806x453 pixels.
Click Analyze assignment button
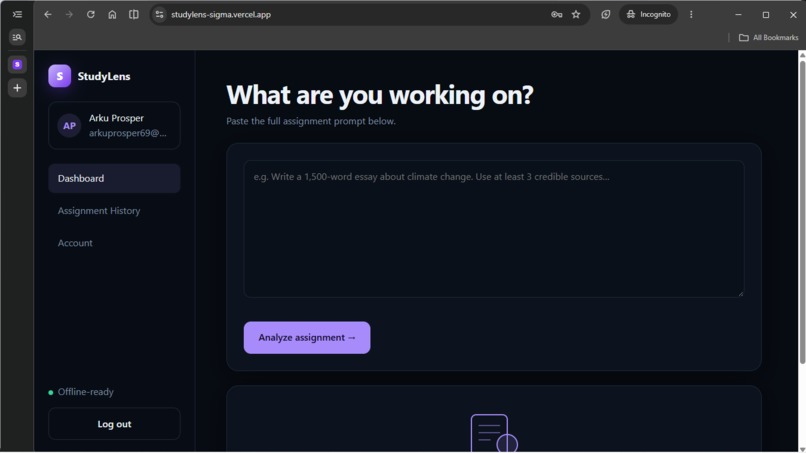click(x=307, y=337)
